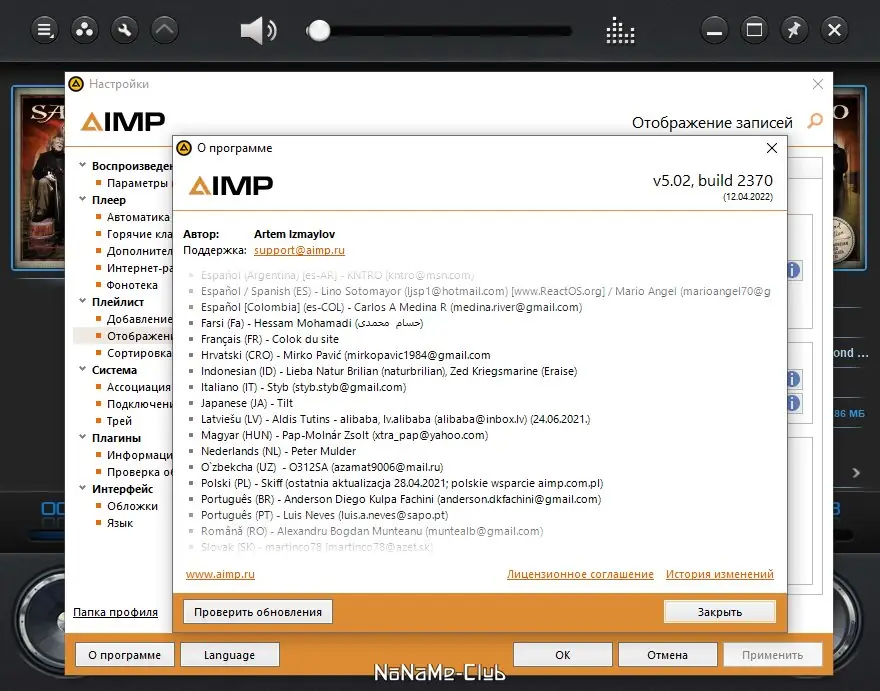Screen dimensions: 880x691
Task: Close the About dialog with X
Action: (772, 148)
